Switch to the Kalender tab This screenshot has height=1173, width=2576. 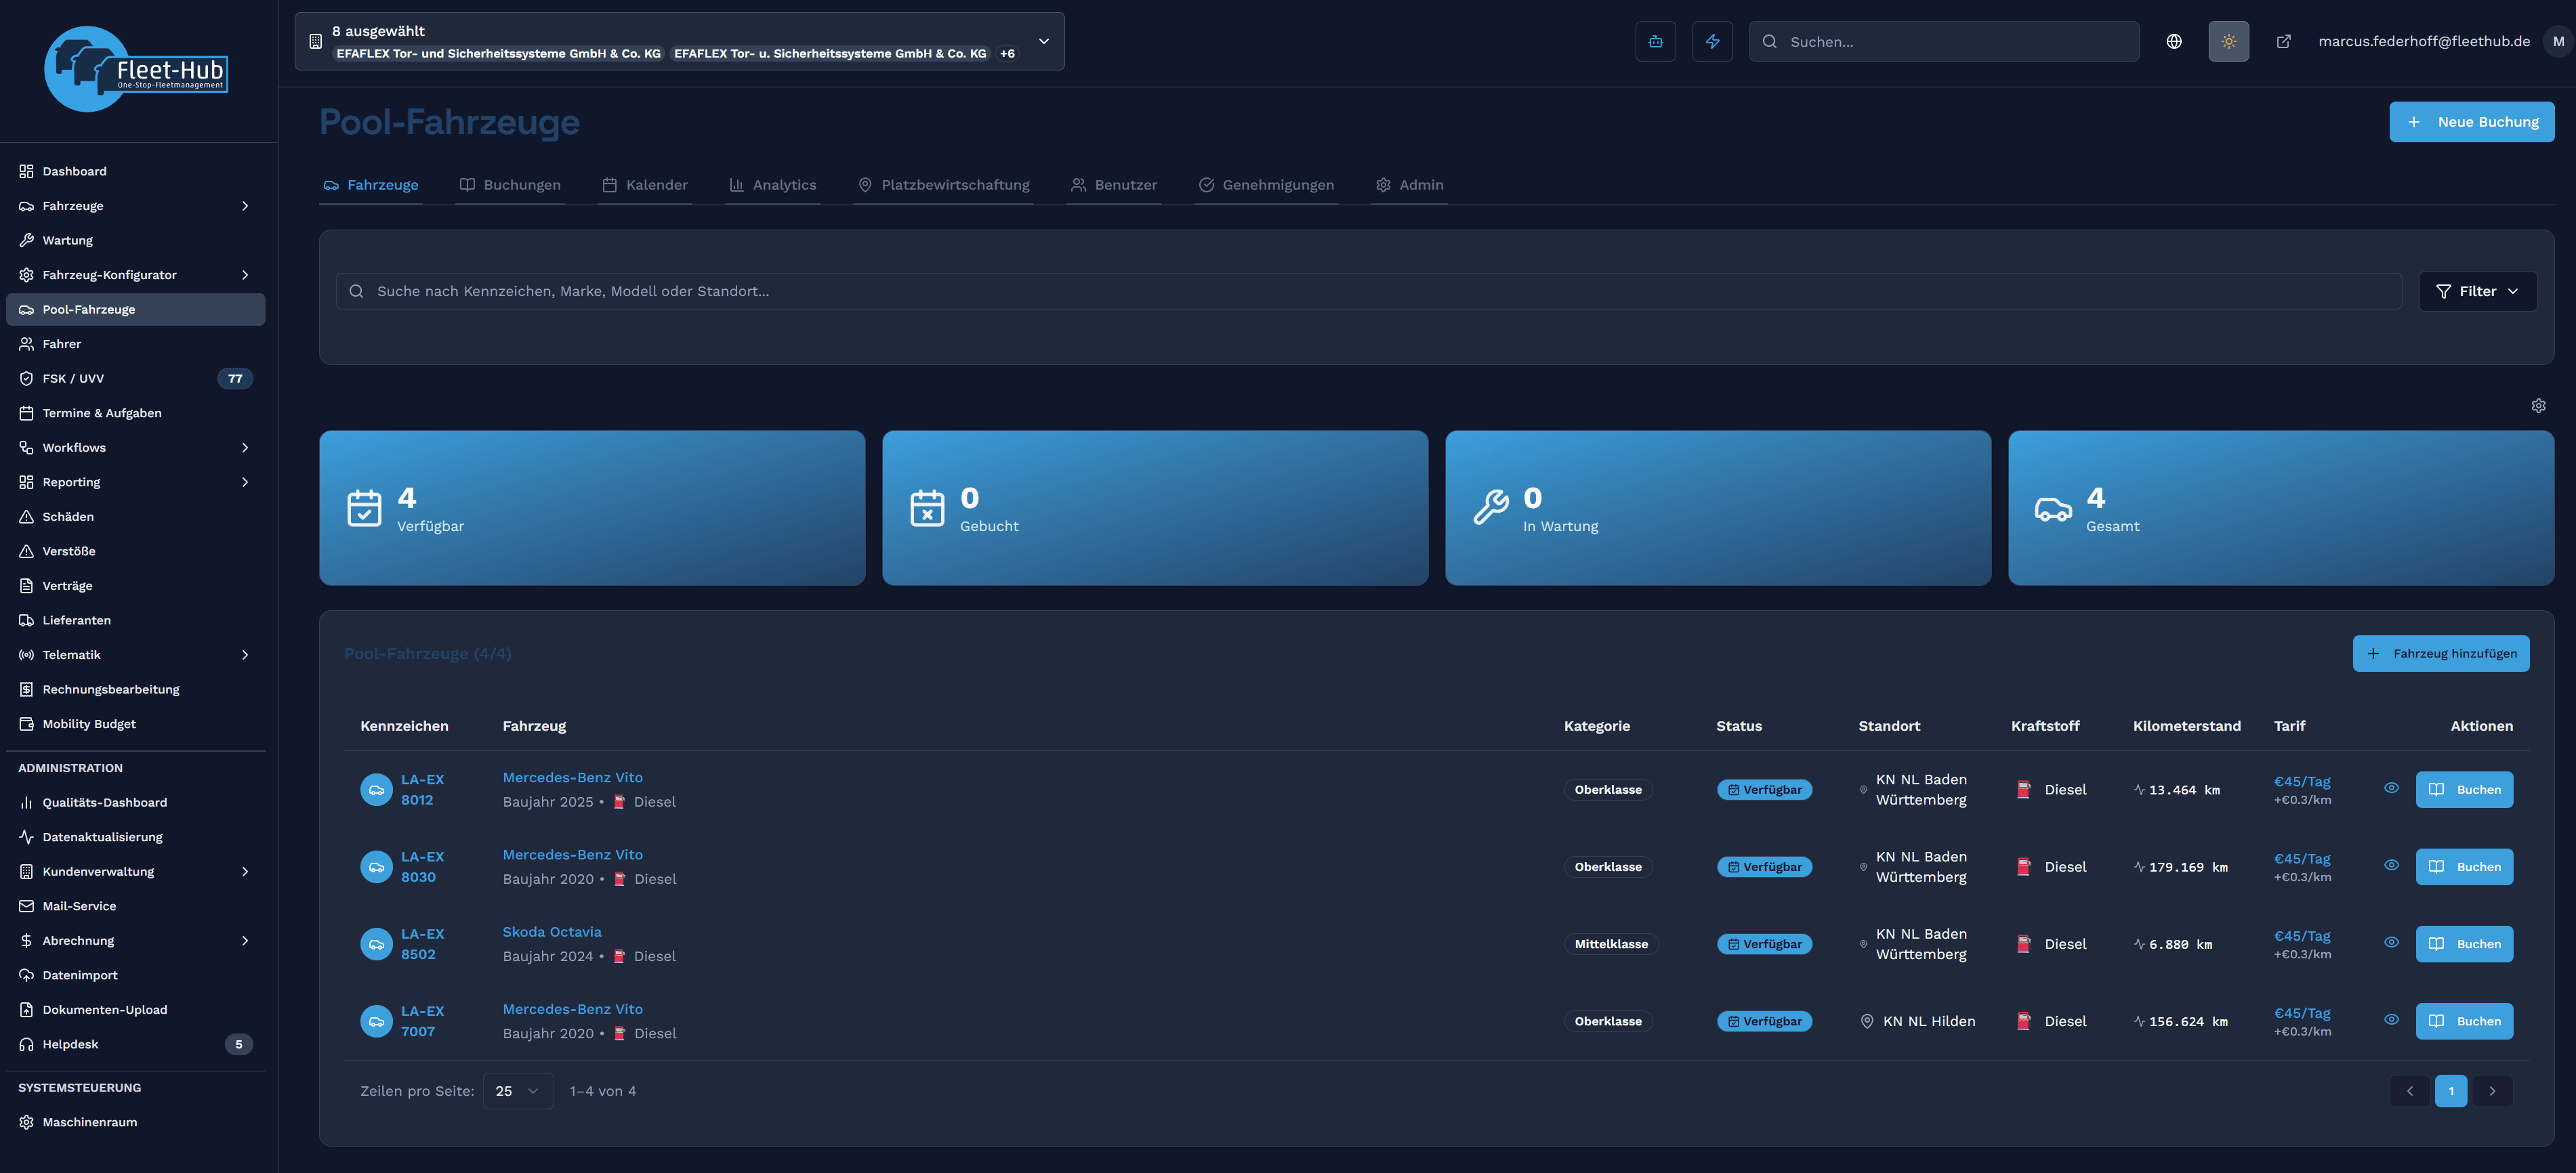(x=645, y=185)
